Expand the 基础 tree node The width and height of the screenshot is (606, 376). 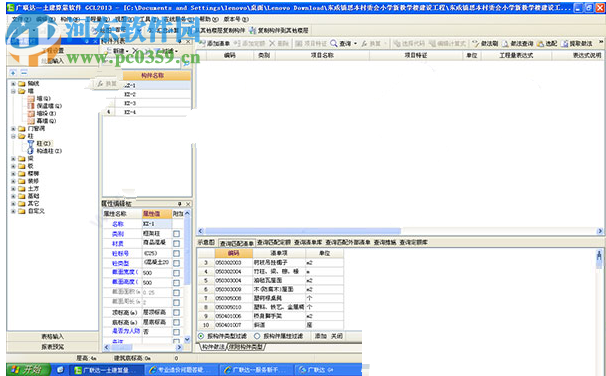[13, 196]
